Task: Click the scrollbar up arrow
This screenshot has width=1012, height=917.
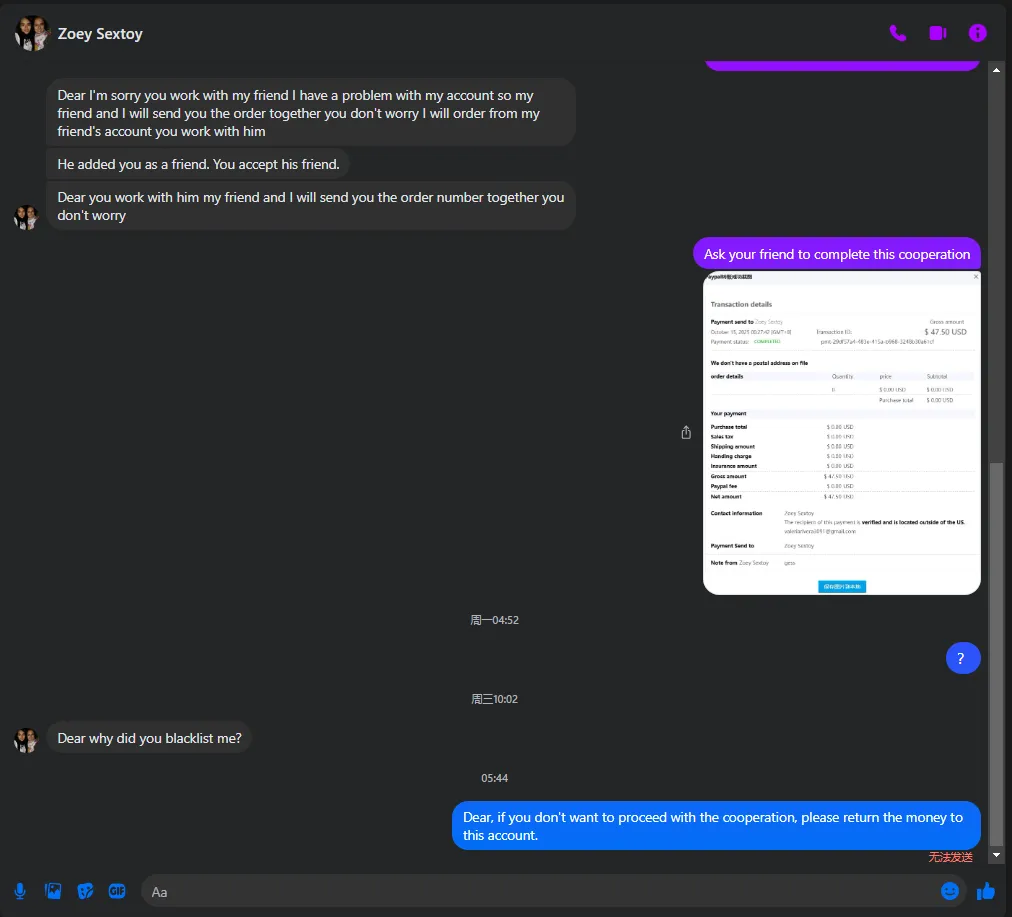Action: coord(997,70)
